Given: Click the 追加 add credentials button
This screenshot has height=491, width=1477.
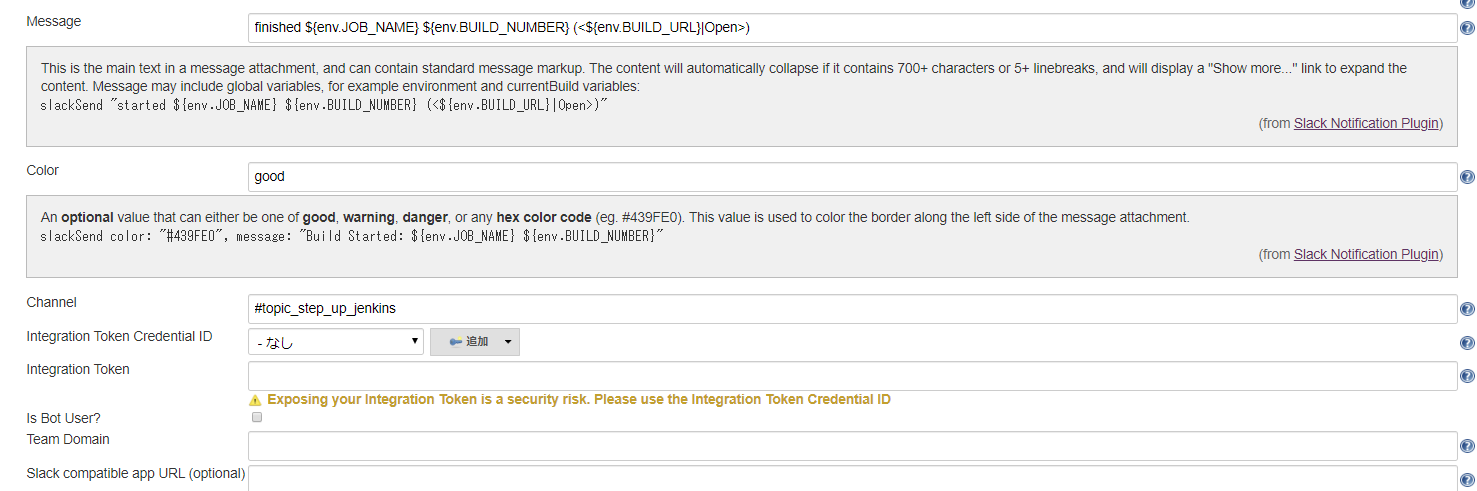Looking at the screenshot, I should pos(468,342).
